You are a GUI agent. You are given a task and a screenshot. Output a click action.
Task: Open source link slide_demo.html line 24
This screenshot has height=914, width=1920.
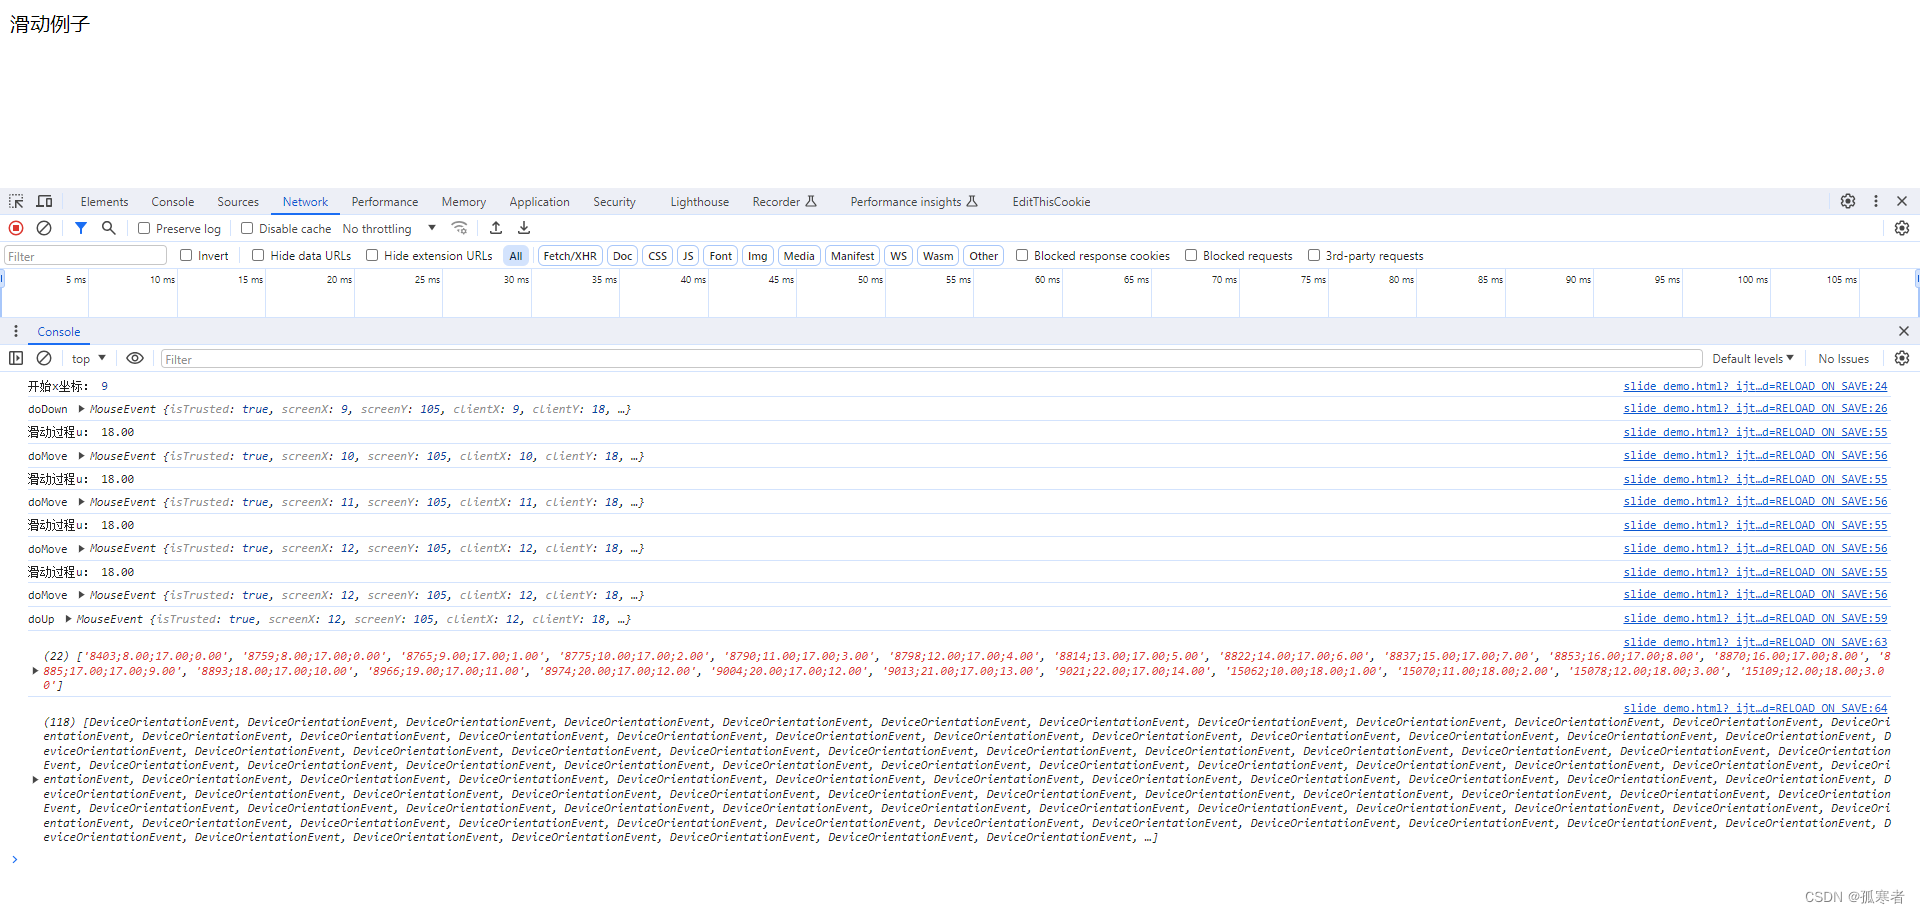click(1755, 386)
